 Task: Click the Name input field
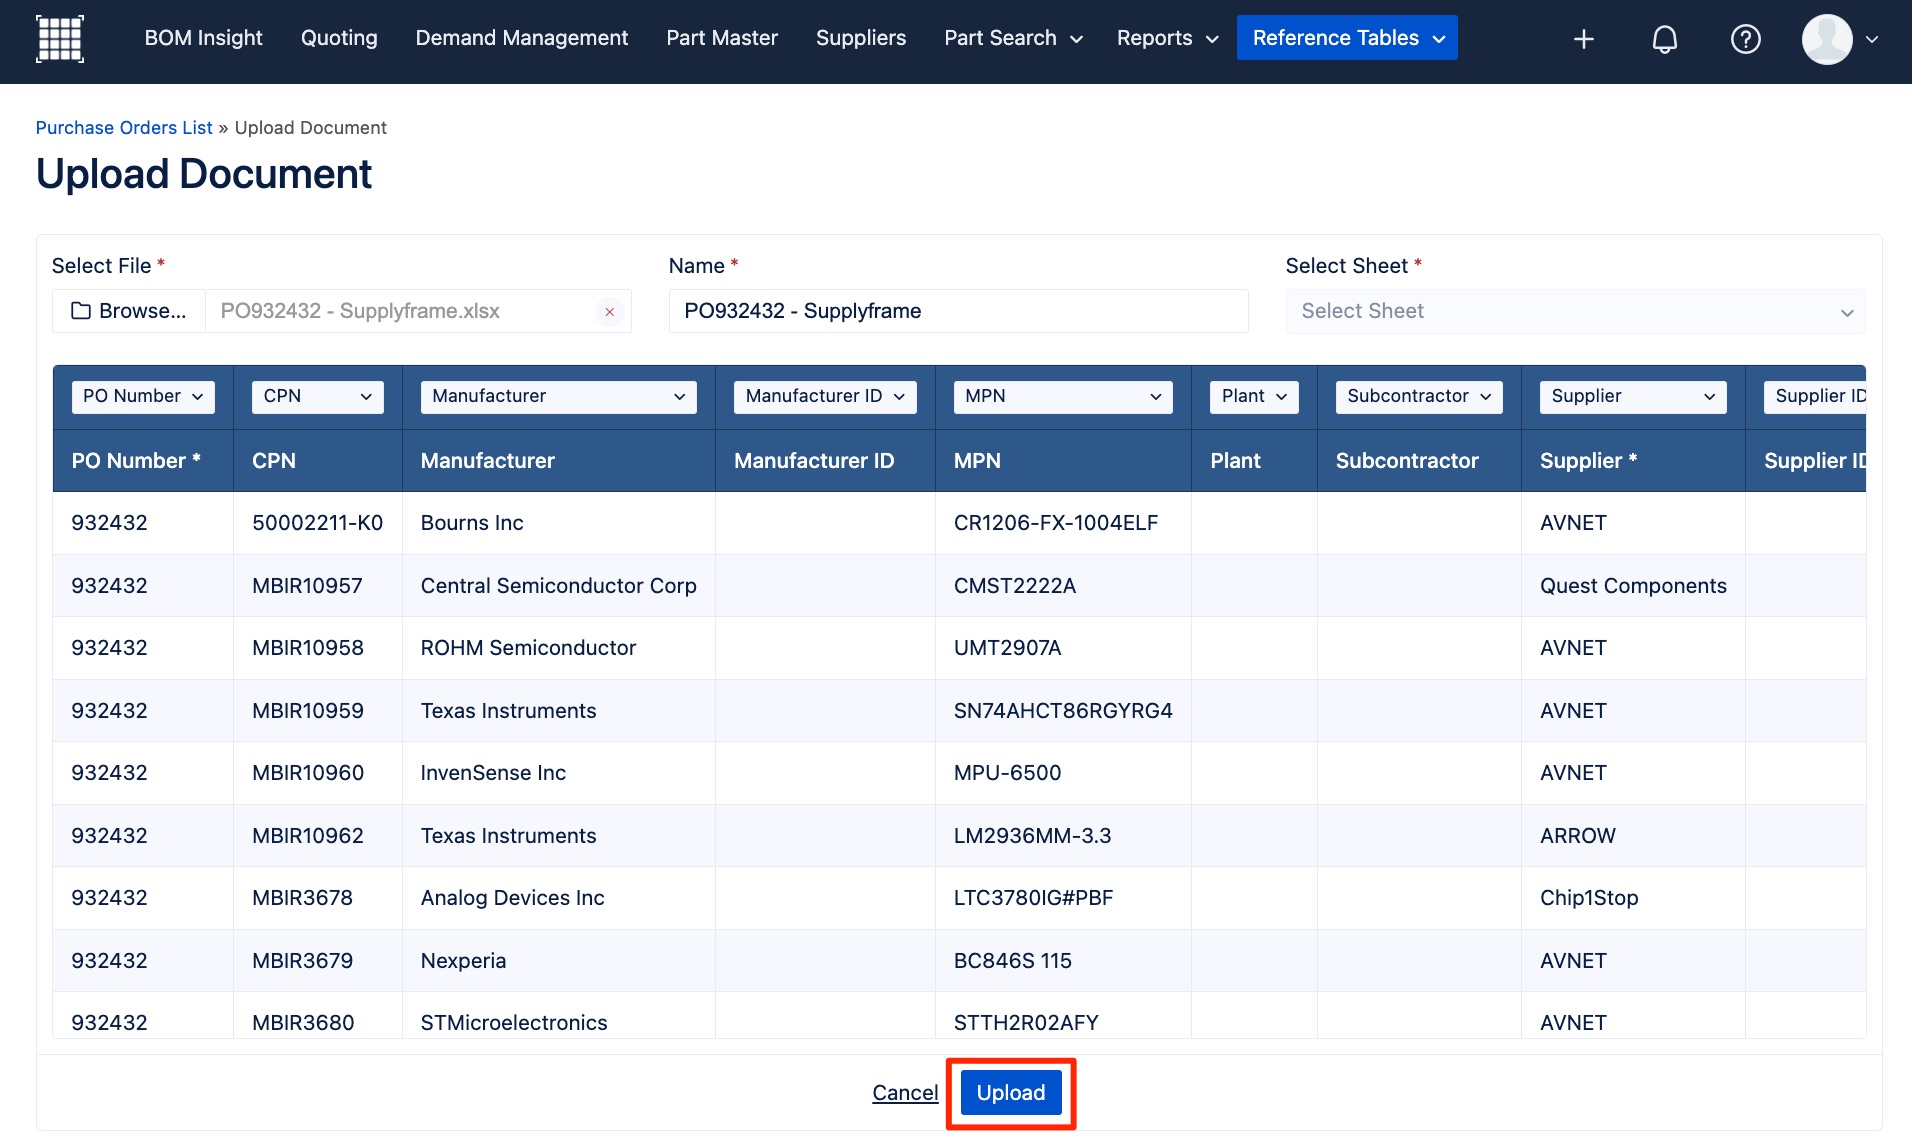(958, 311)
